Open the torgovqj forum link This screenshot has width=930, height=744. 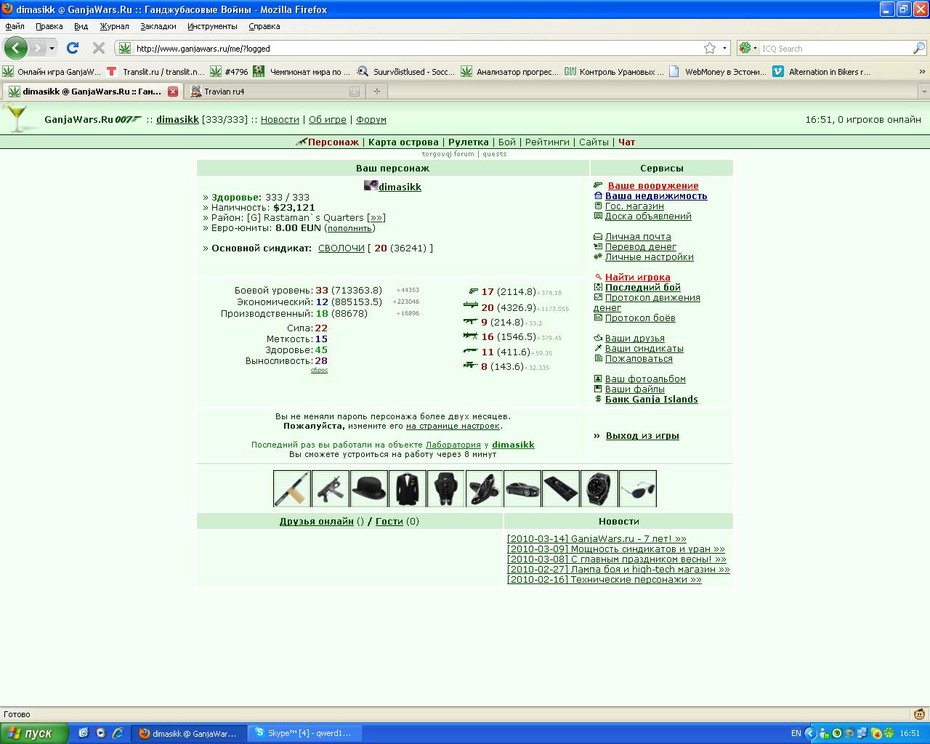[x=448, y=154]
